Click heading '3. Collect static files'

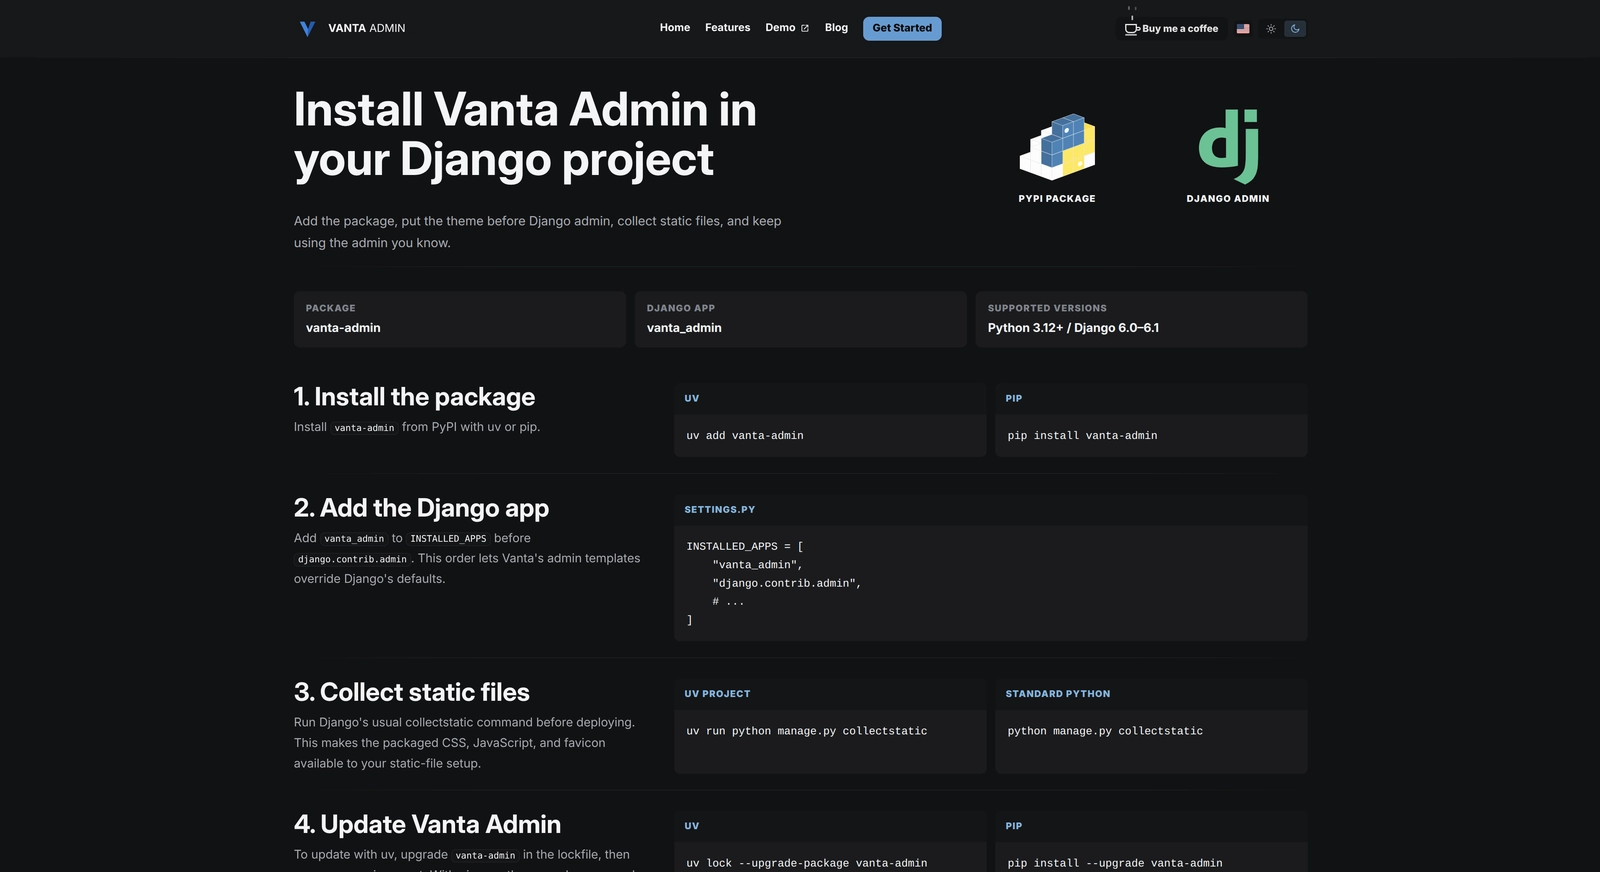click(x=412, y=693)
